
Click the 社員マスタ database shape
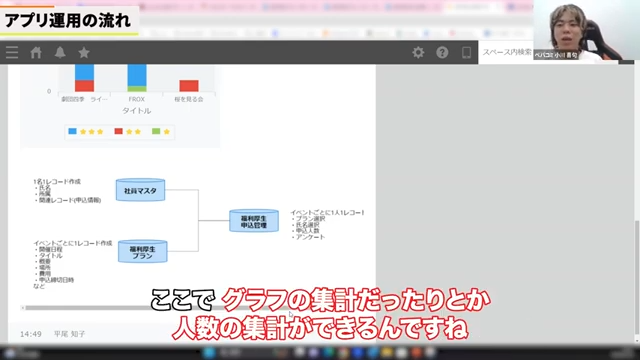click(140, 190)
